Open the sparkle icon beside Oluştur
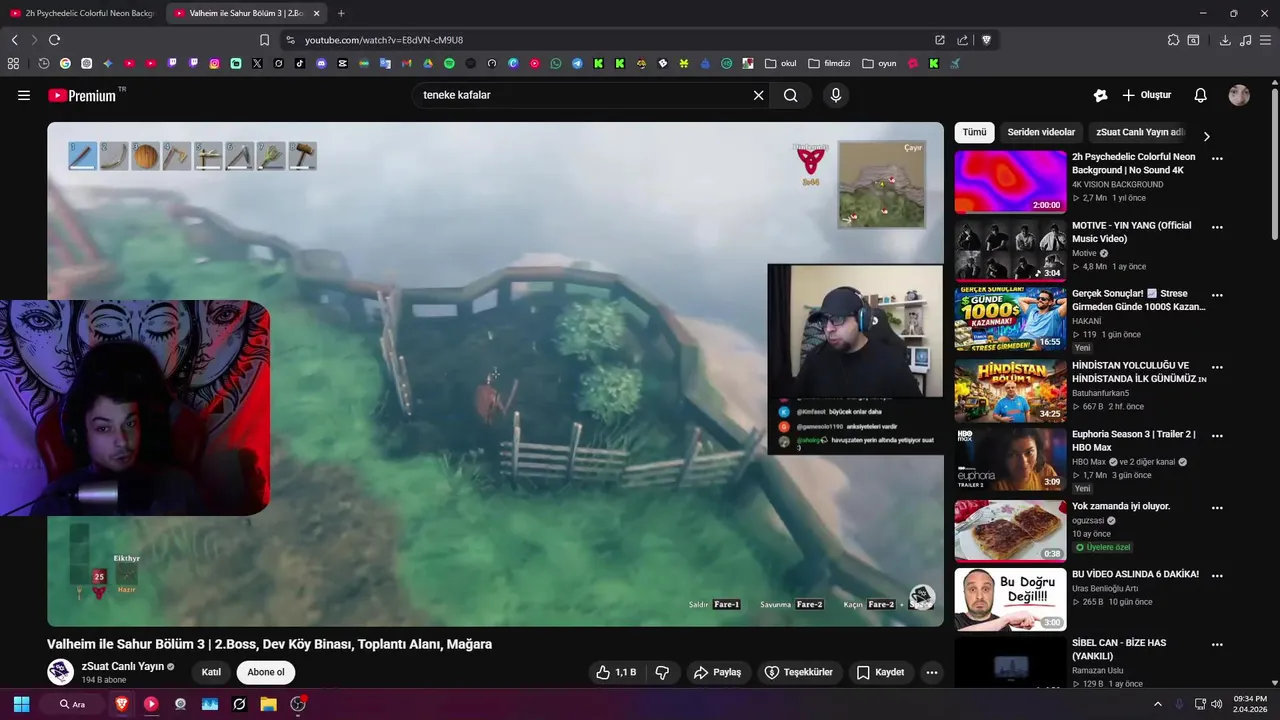The height and width of the screenshot is (720, 1280). point(1100,95)
